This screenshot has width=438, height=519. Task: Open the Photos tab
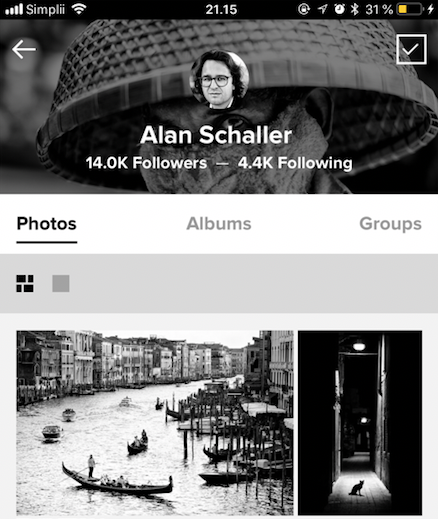click(x=47, y=224)
